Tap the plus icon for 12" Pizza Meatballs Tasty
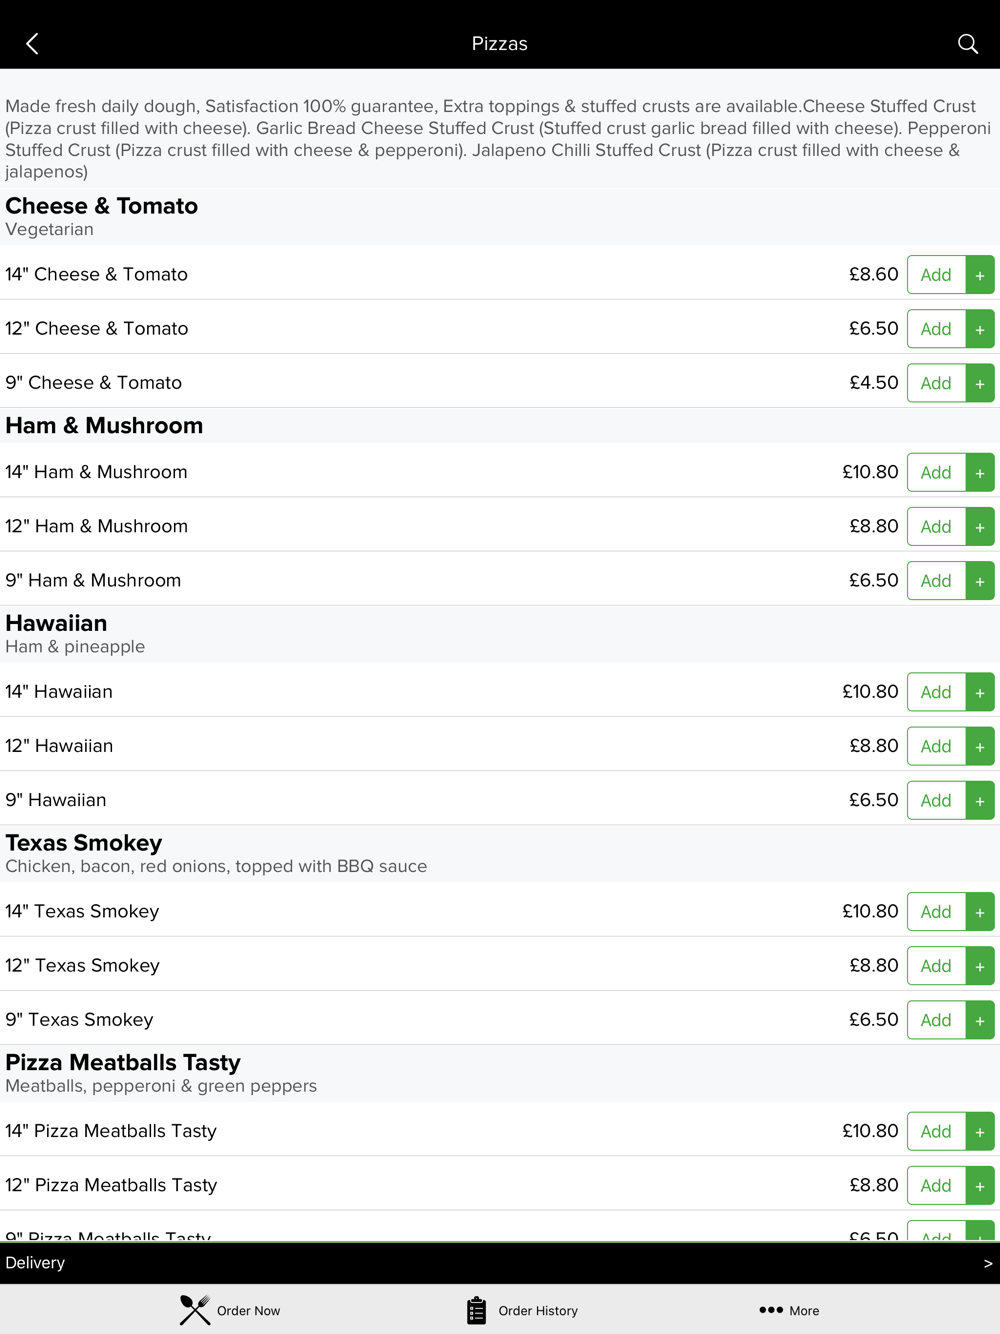This screenshot has width=1000, height=1334. click(980, 1186)
